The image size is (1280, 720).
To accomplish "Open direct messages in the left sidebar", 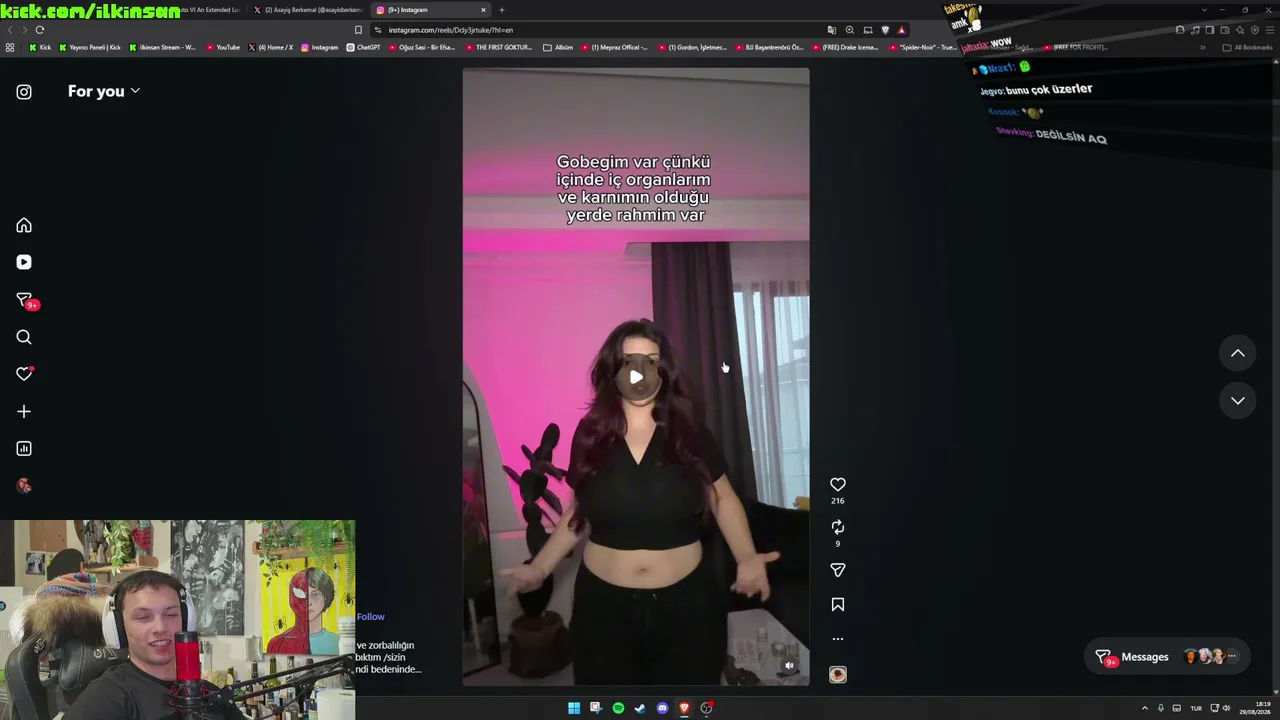I will (x=25, y=300).
